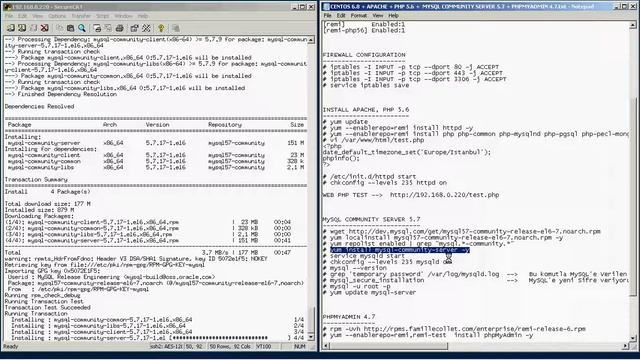Click the SecureCRT title bar app icon
The height and width of the screenshot is (360, 640).
(7, 7)
